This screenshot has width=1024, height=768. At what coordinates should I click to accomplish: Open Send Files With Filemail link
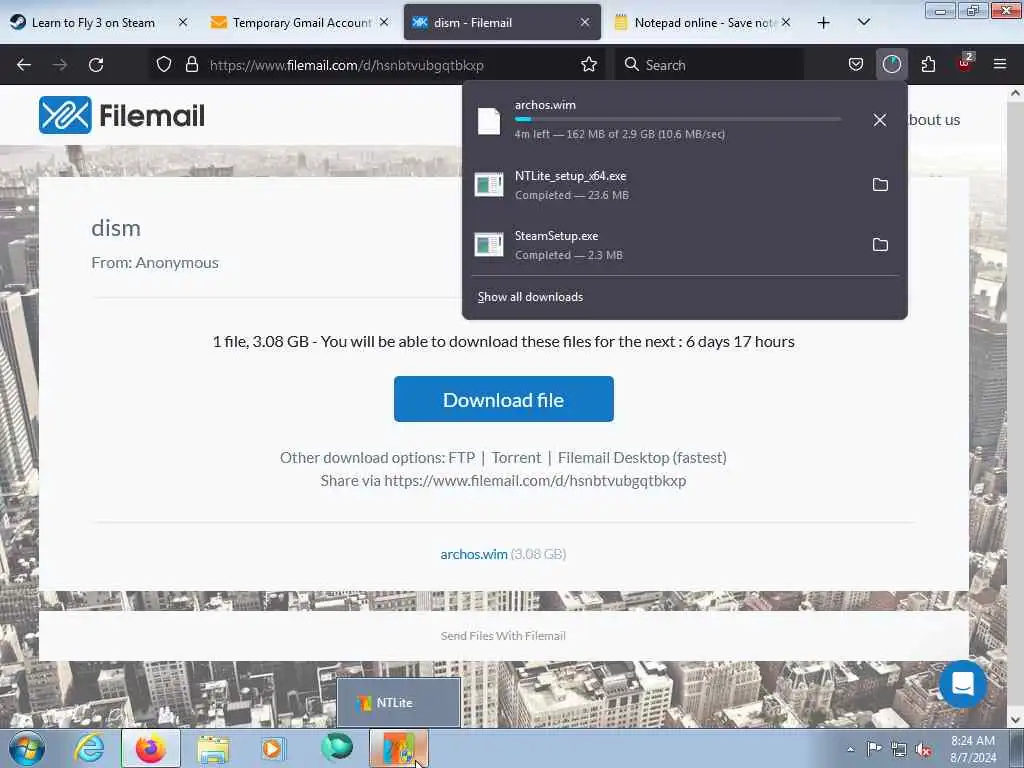click(x=503, y=635)
